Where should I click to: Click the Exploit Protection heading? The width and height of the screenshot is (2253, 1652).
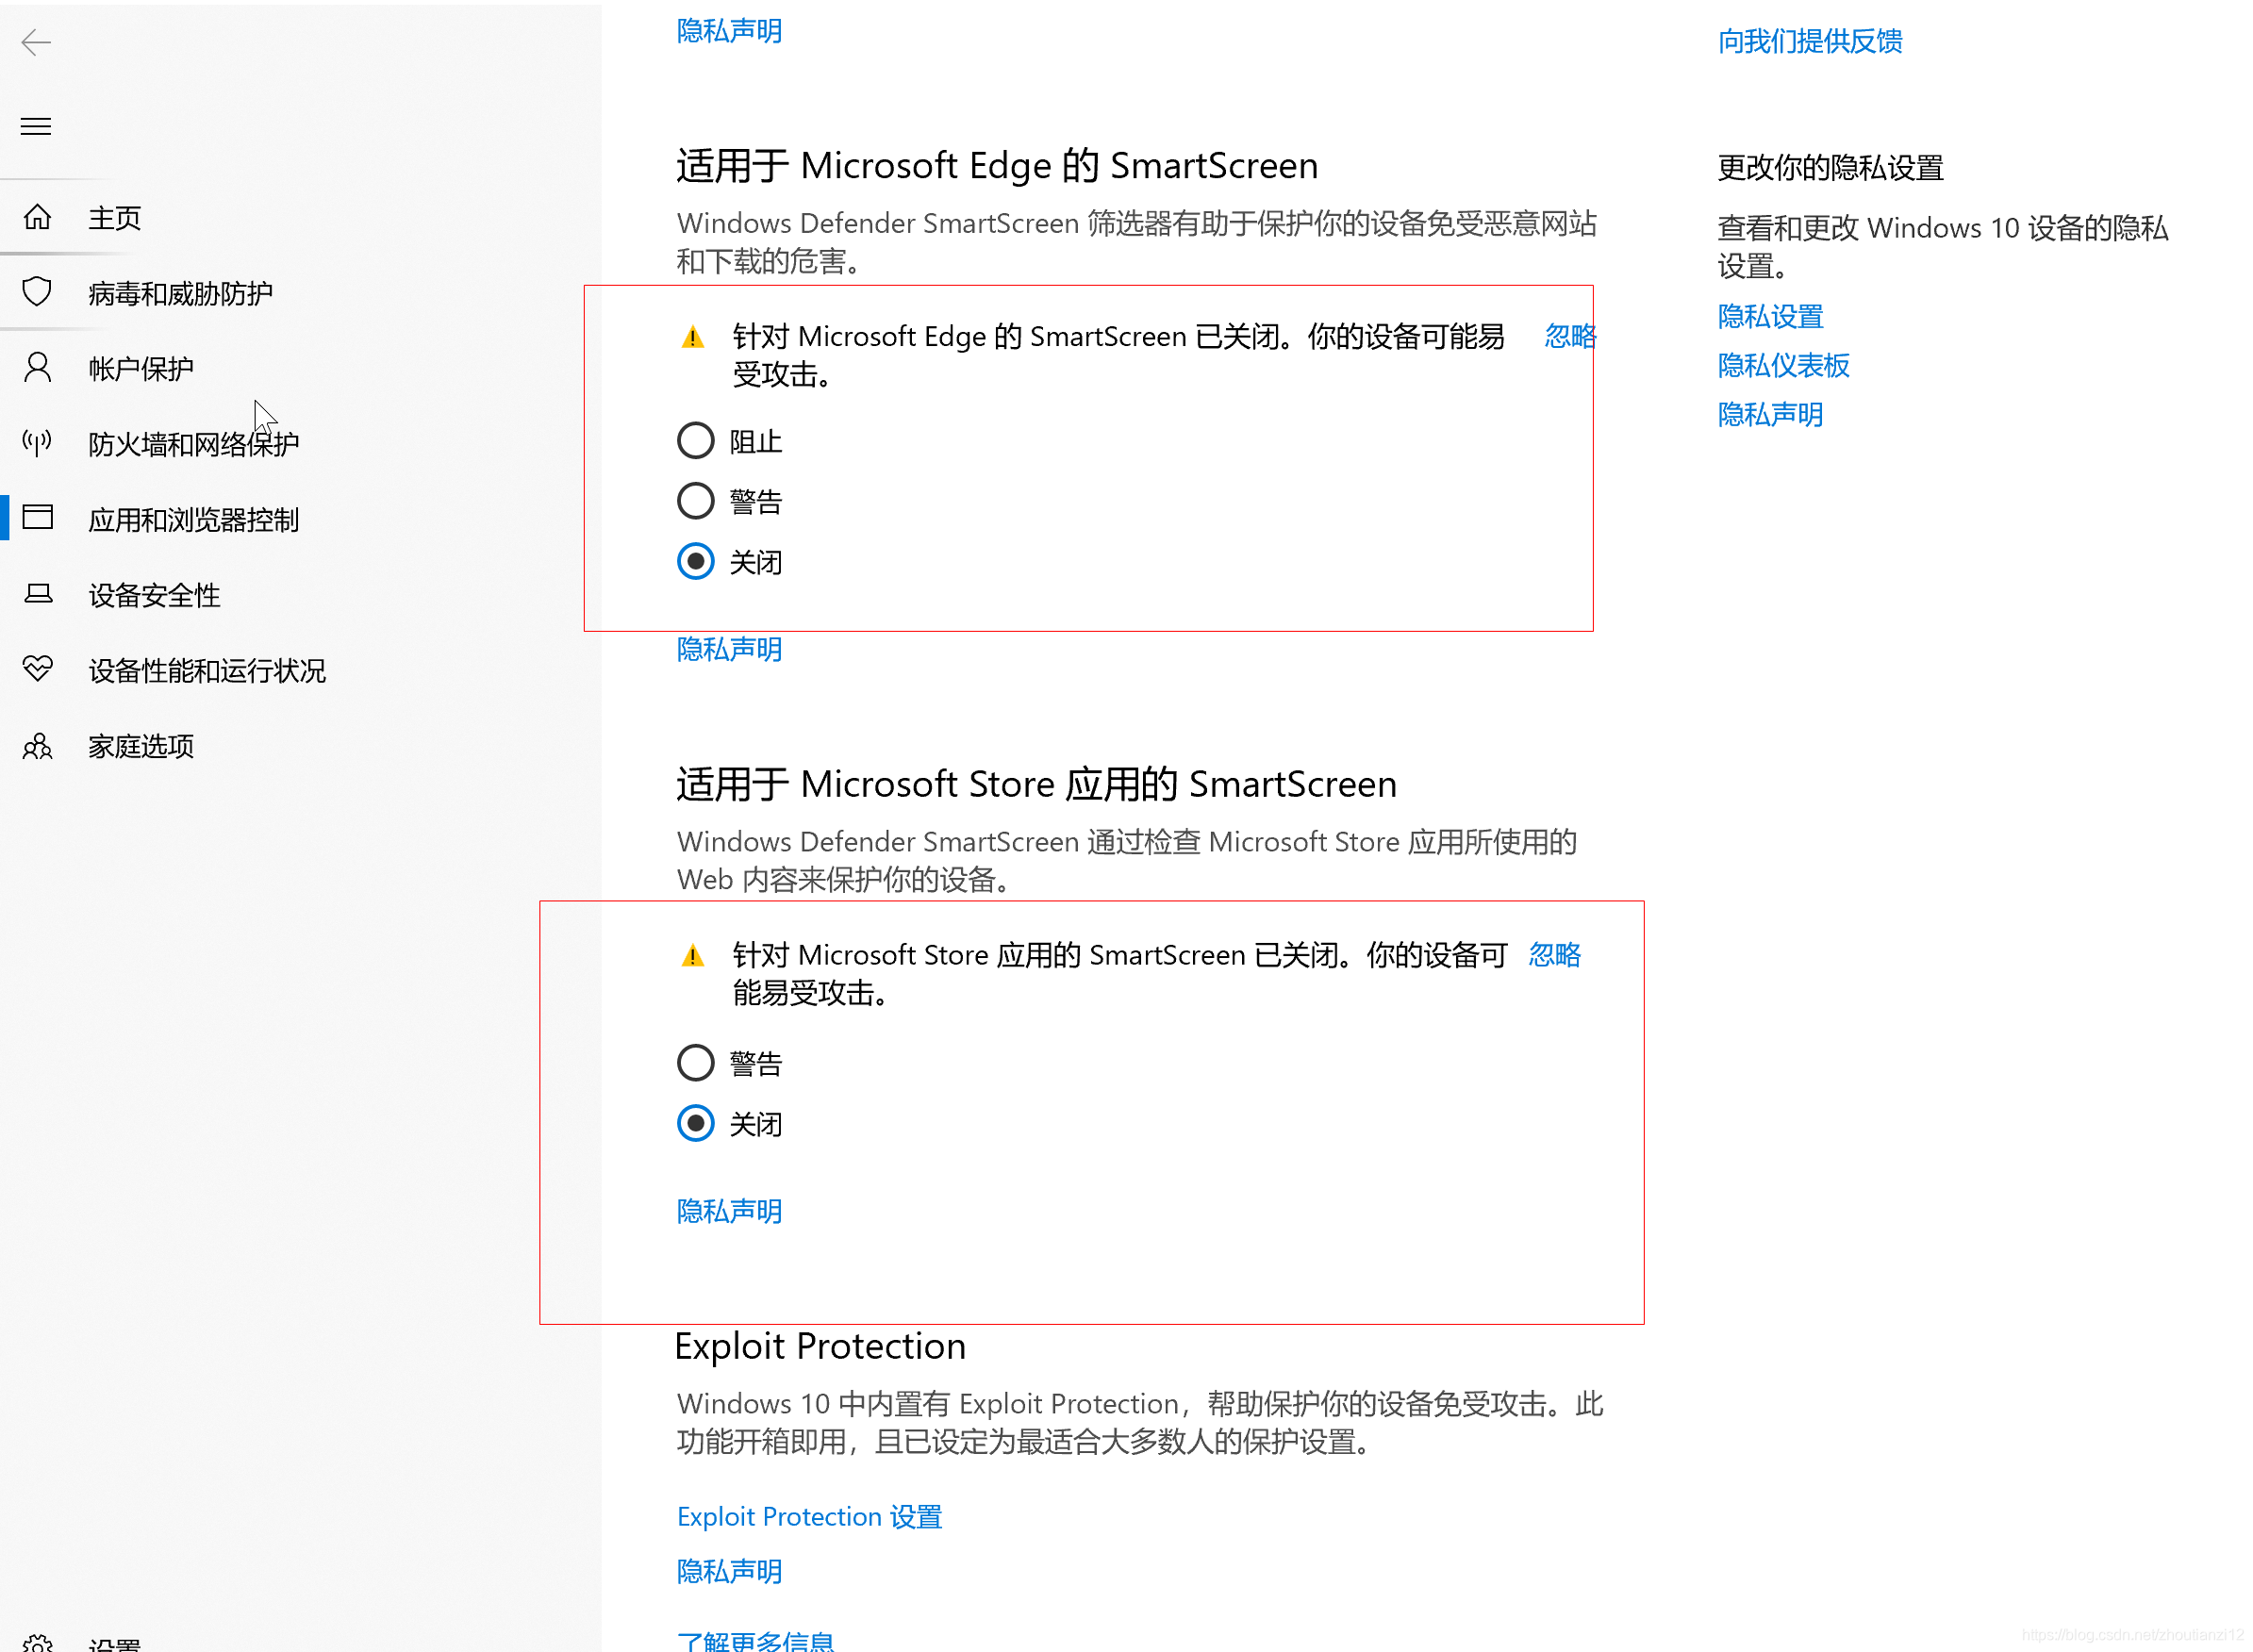pyautogui.click(x=820, y=1347)
